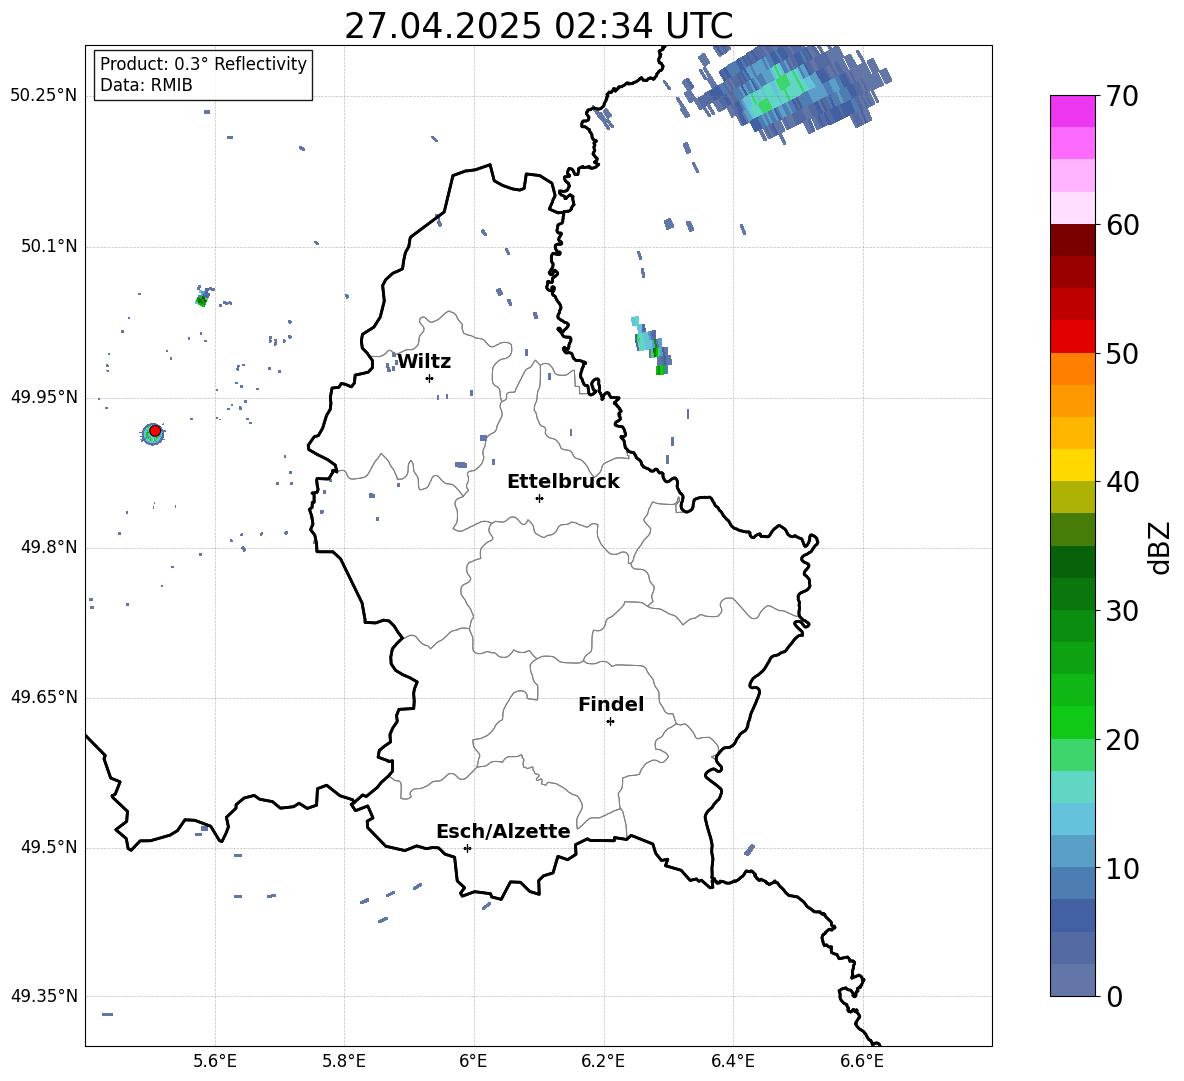Click the 40 label on the dBZ colorbar
The width and height of the screenshot is (1184, 1081).
pyautogui.click(x=1123, y=482)
